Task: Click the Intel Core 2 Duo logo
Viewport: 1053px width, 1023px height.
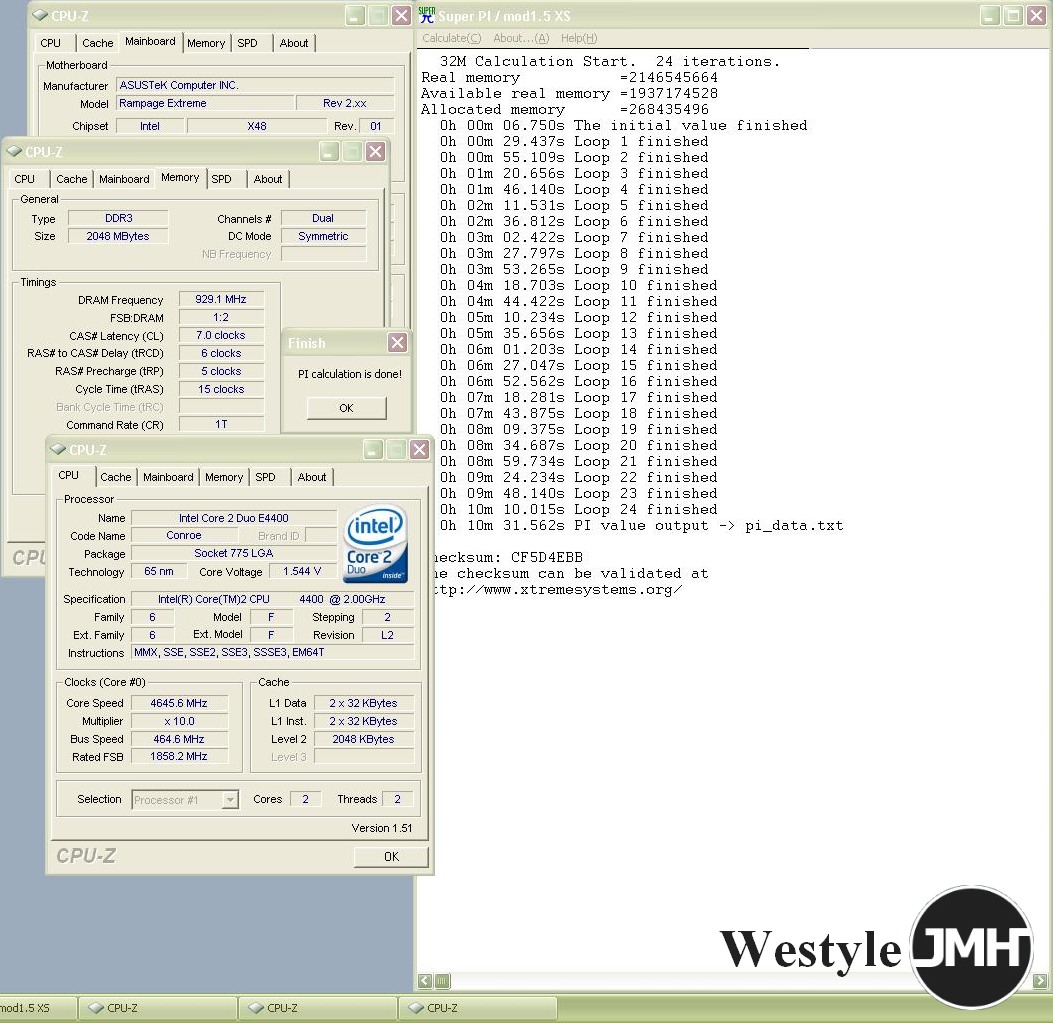Action: click(x=376, y=543)
